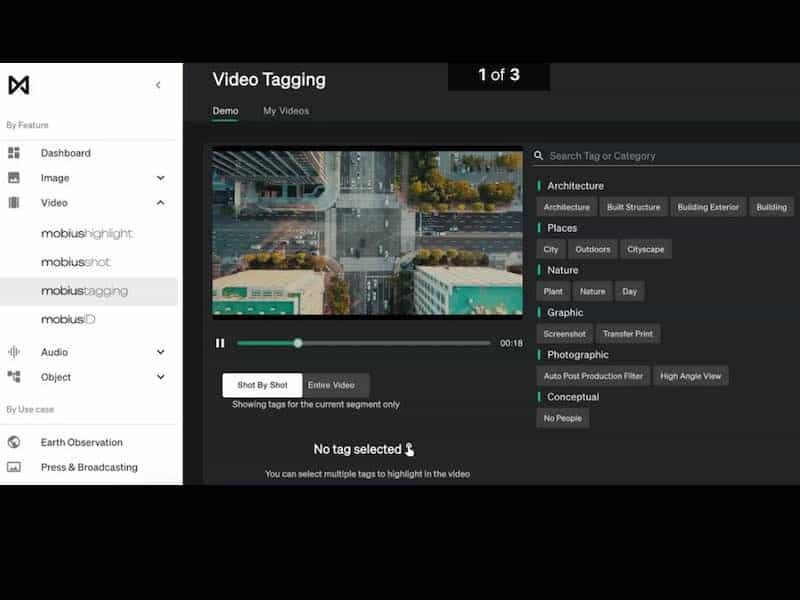The height and width of the screenshot is (600, 800).
Task: Toggle the Cityscape tag
Action: click(x=645, y=249)
